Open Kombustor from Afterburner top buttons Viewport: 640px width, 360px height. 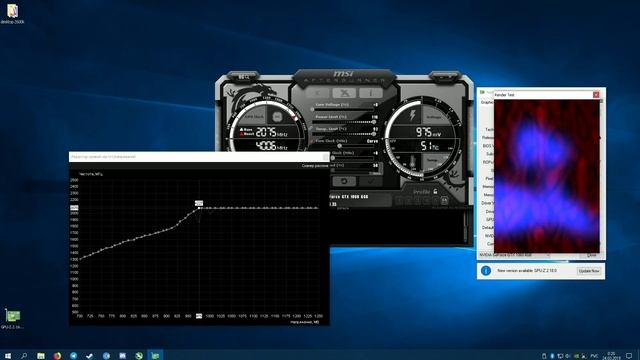pos(318,93)
